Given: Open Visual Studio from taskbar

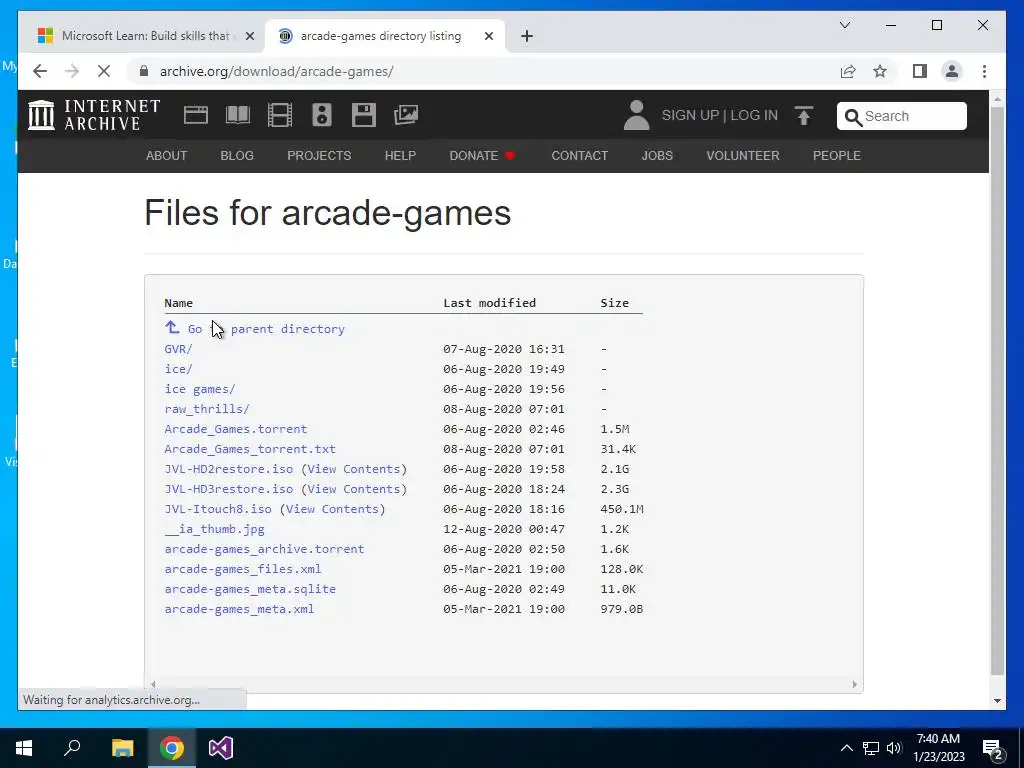Looking at the screenshot, I should [221, 748].
